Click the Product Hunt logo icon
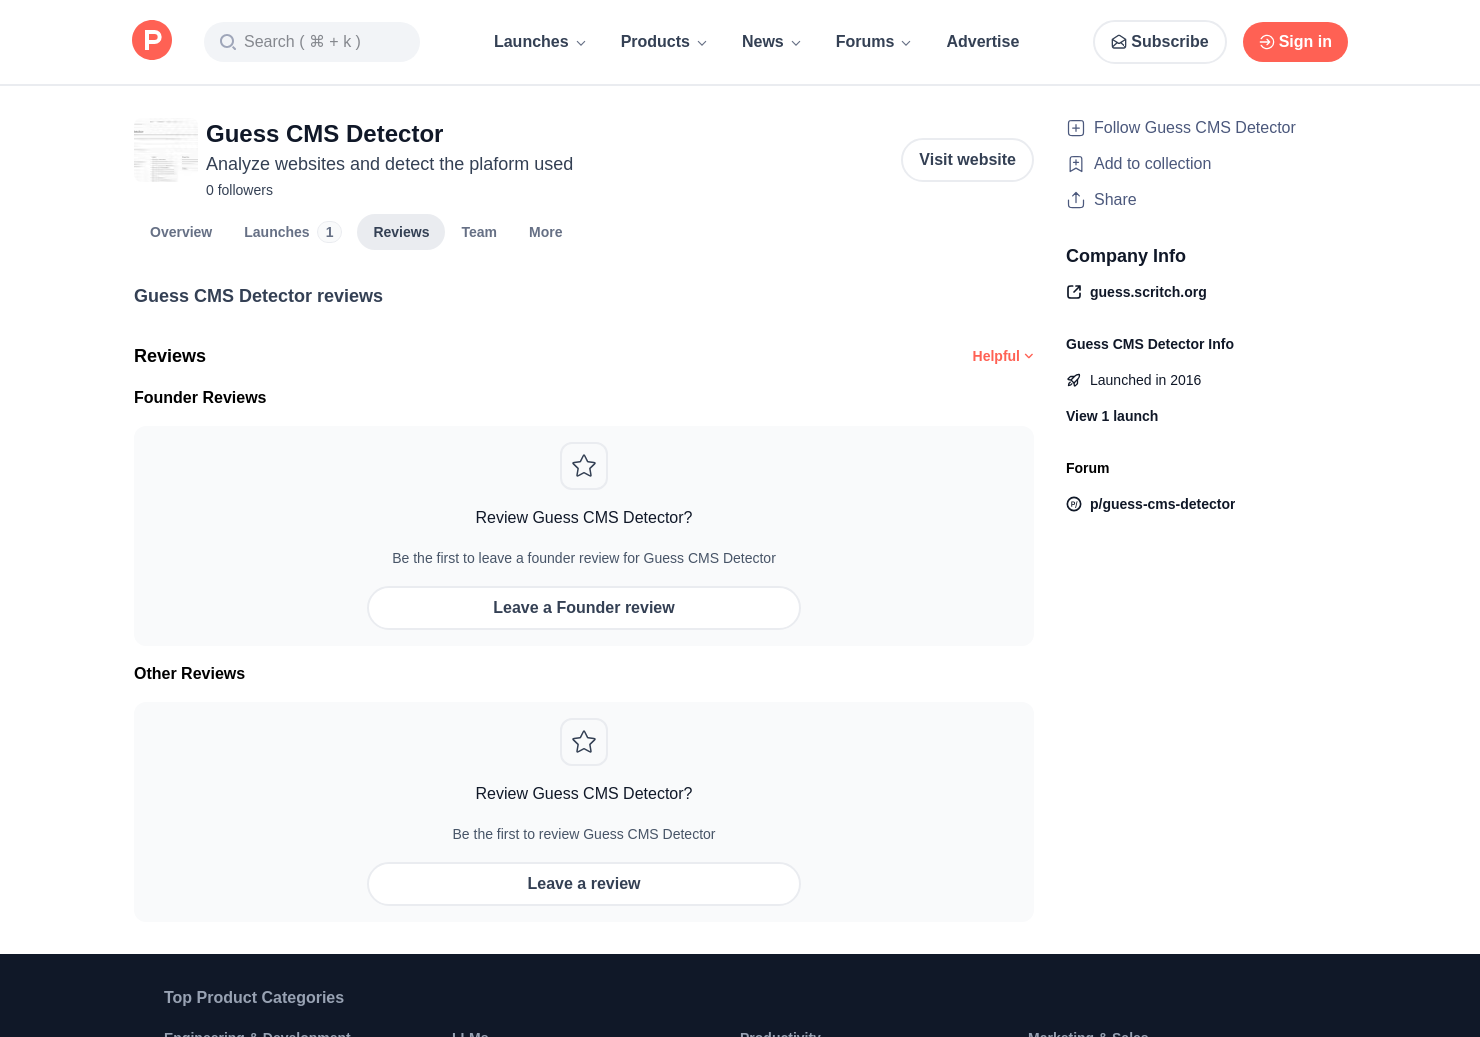Image resolution: width=1480 pixels, height=1037 pixels. click(152, 41)
